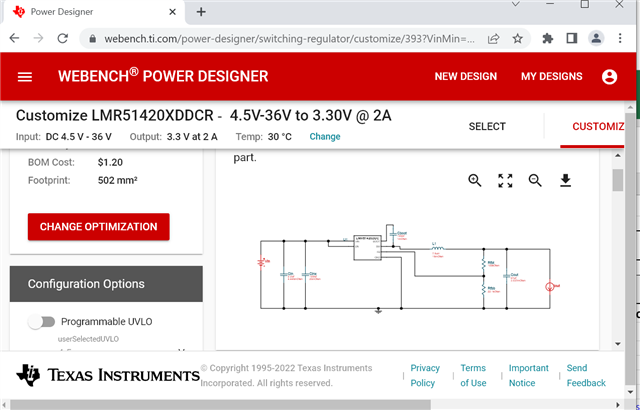The width and height of the screenshot is (640, 410).
Task: Click the Change design inputs link
Action: point(325,137)
